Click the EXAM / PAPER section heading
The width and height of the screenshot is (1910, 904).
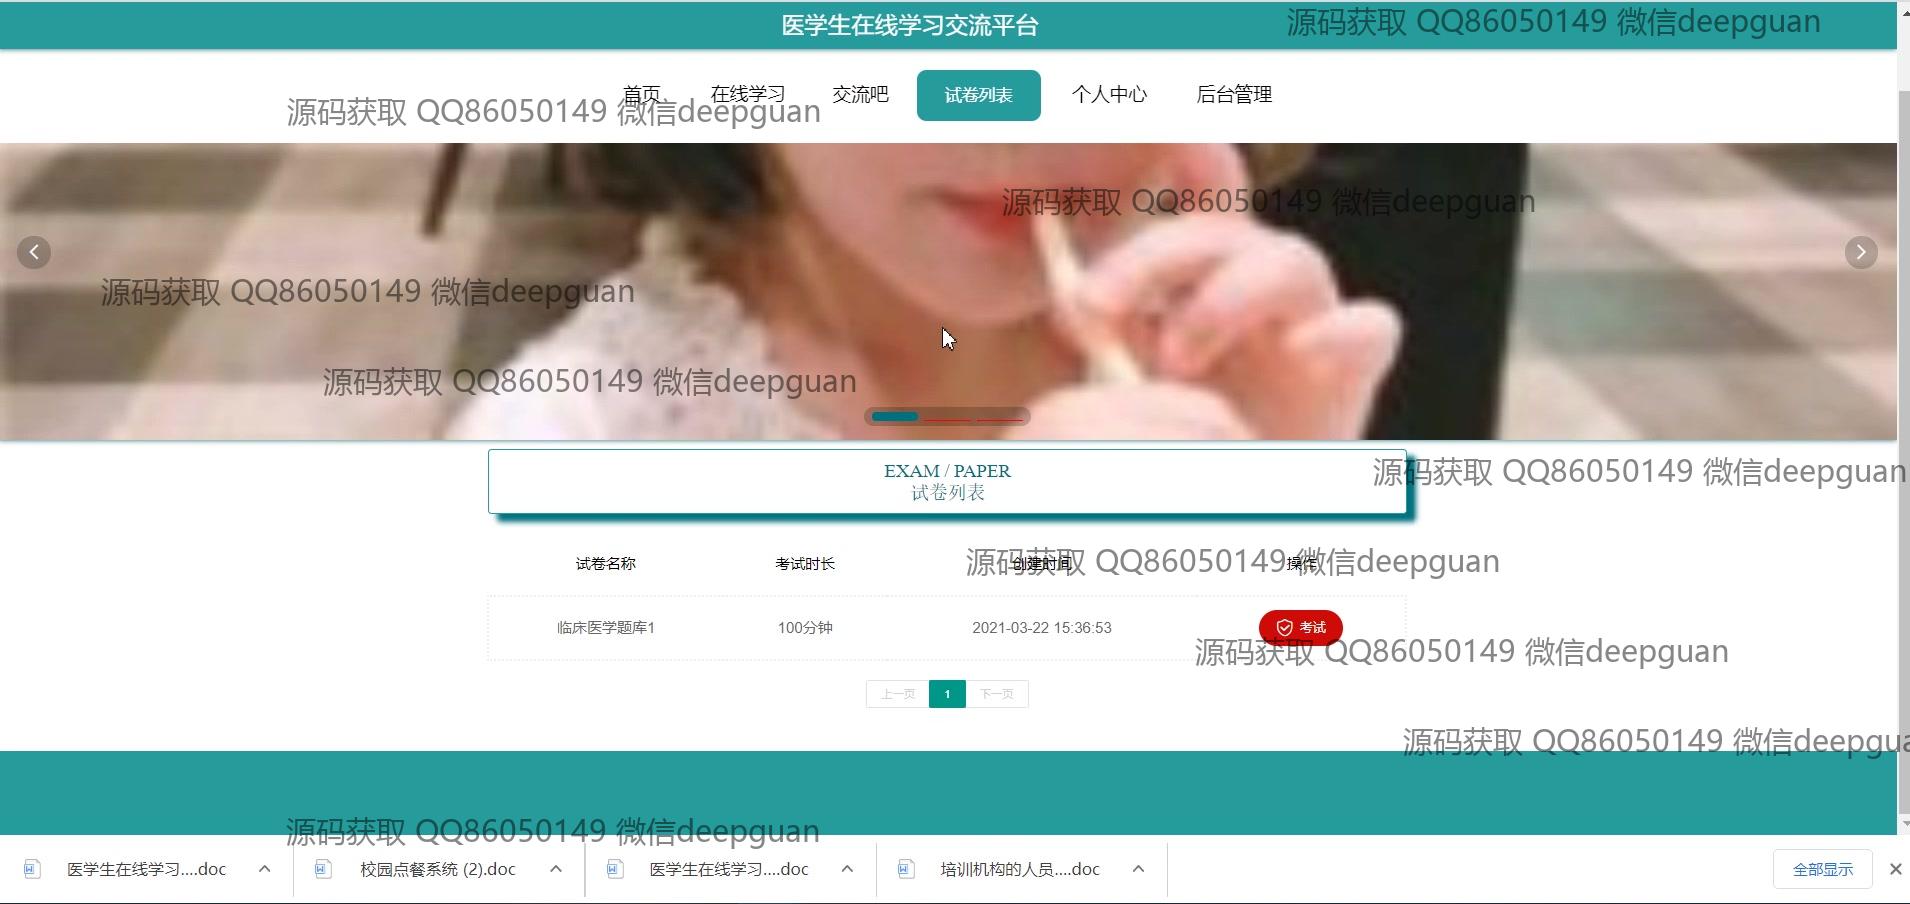947,471
